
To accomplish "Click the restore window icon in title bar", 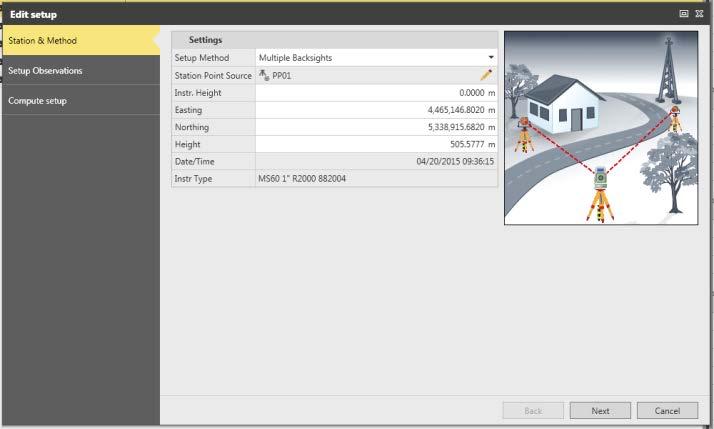I will click(683, 14).
